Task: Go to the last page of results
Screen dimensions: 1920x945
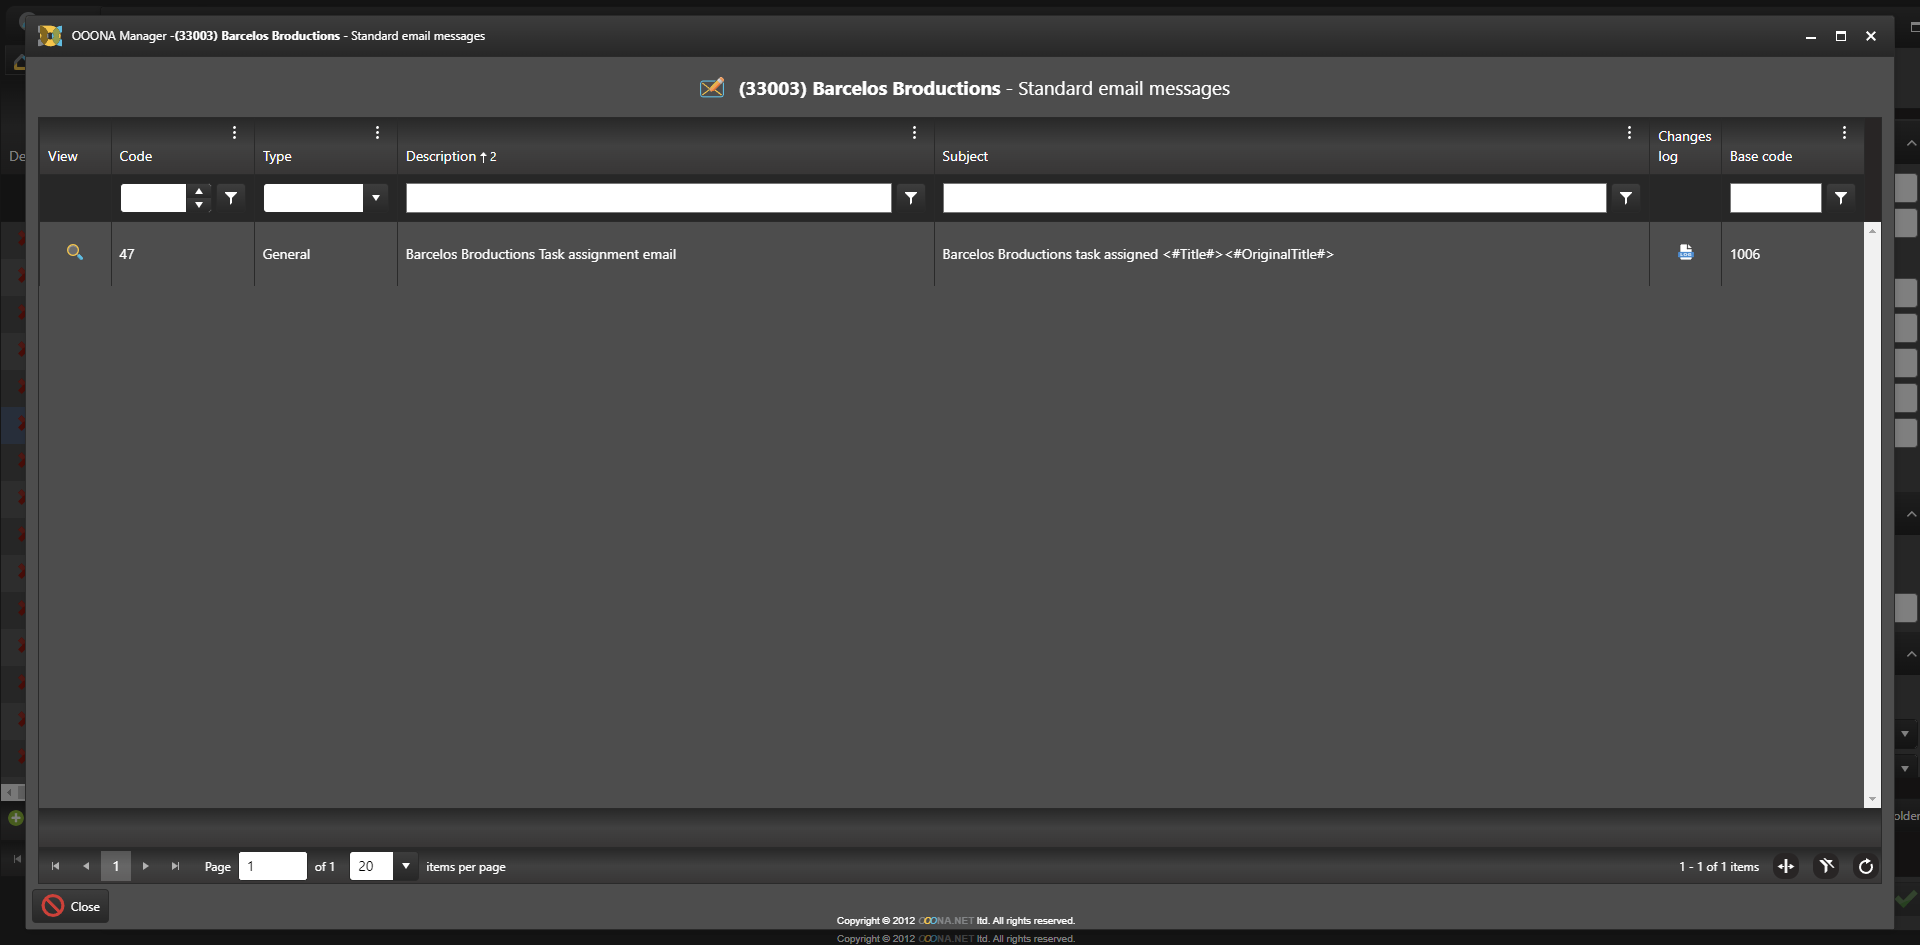Action: pos(175,866)
